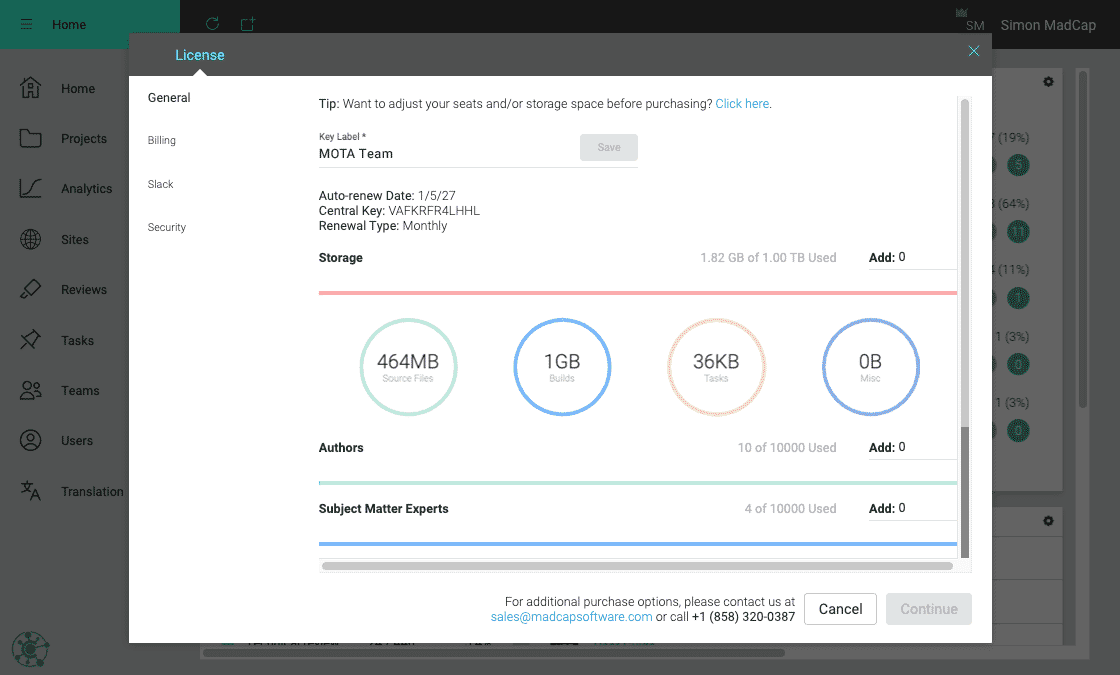Open the Home icon in sidebar

click(30, 88)
